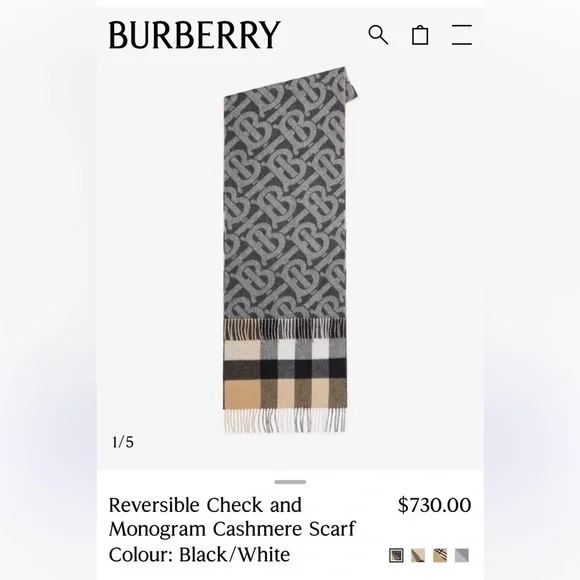Click the word Reversible in the product title
Image resolution: width=580 pixels, height=580 pixels.
[x=154, y=505]
